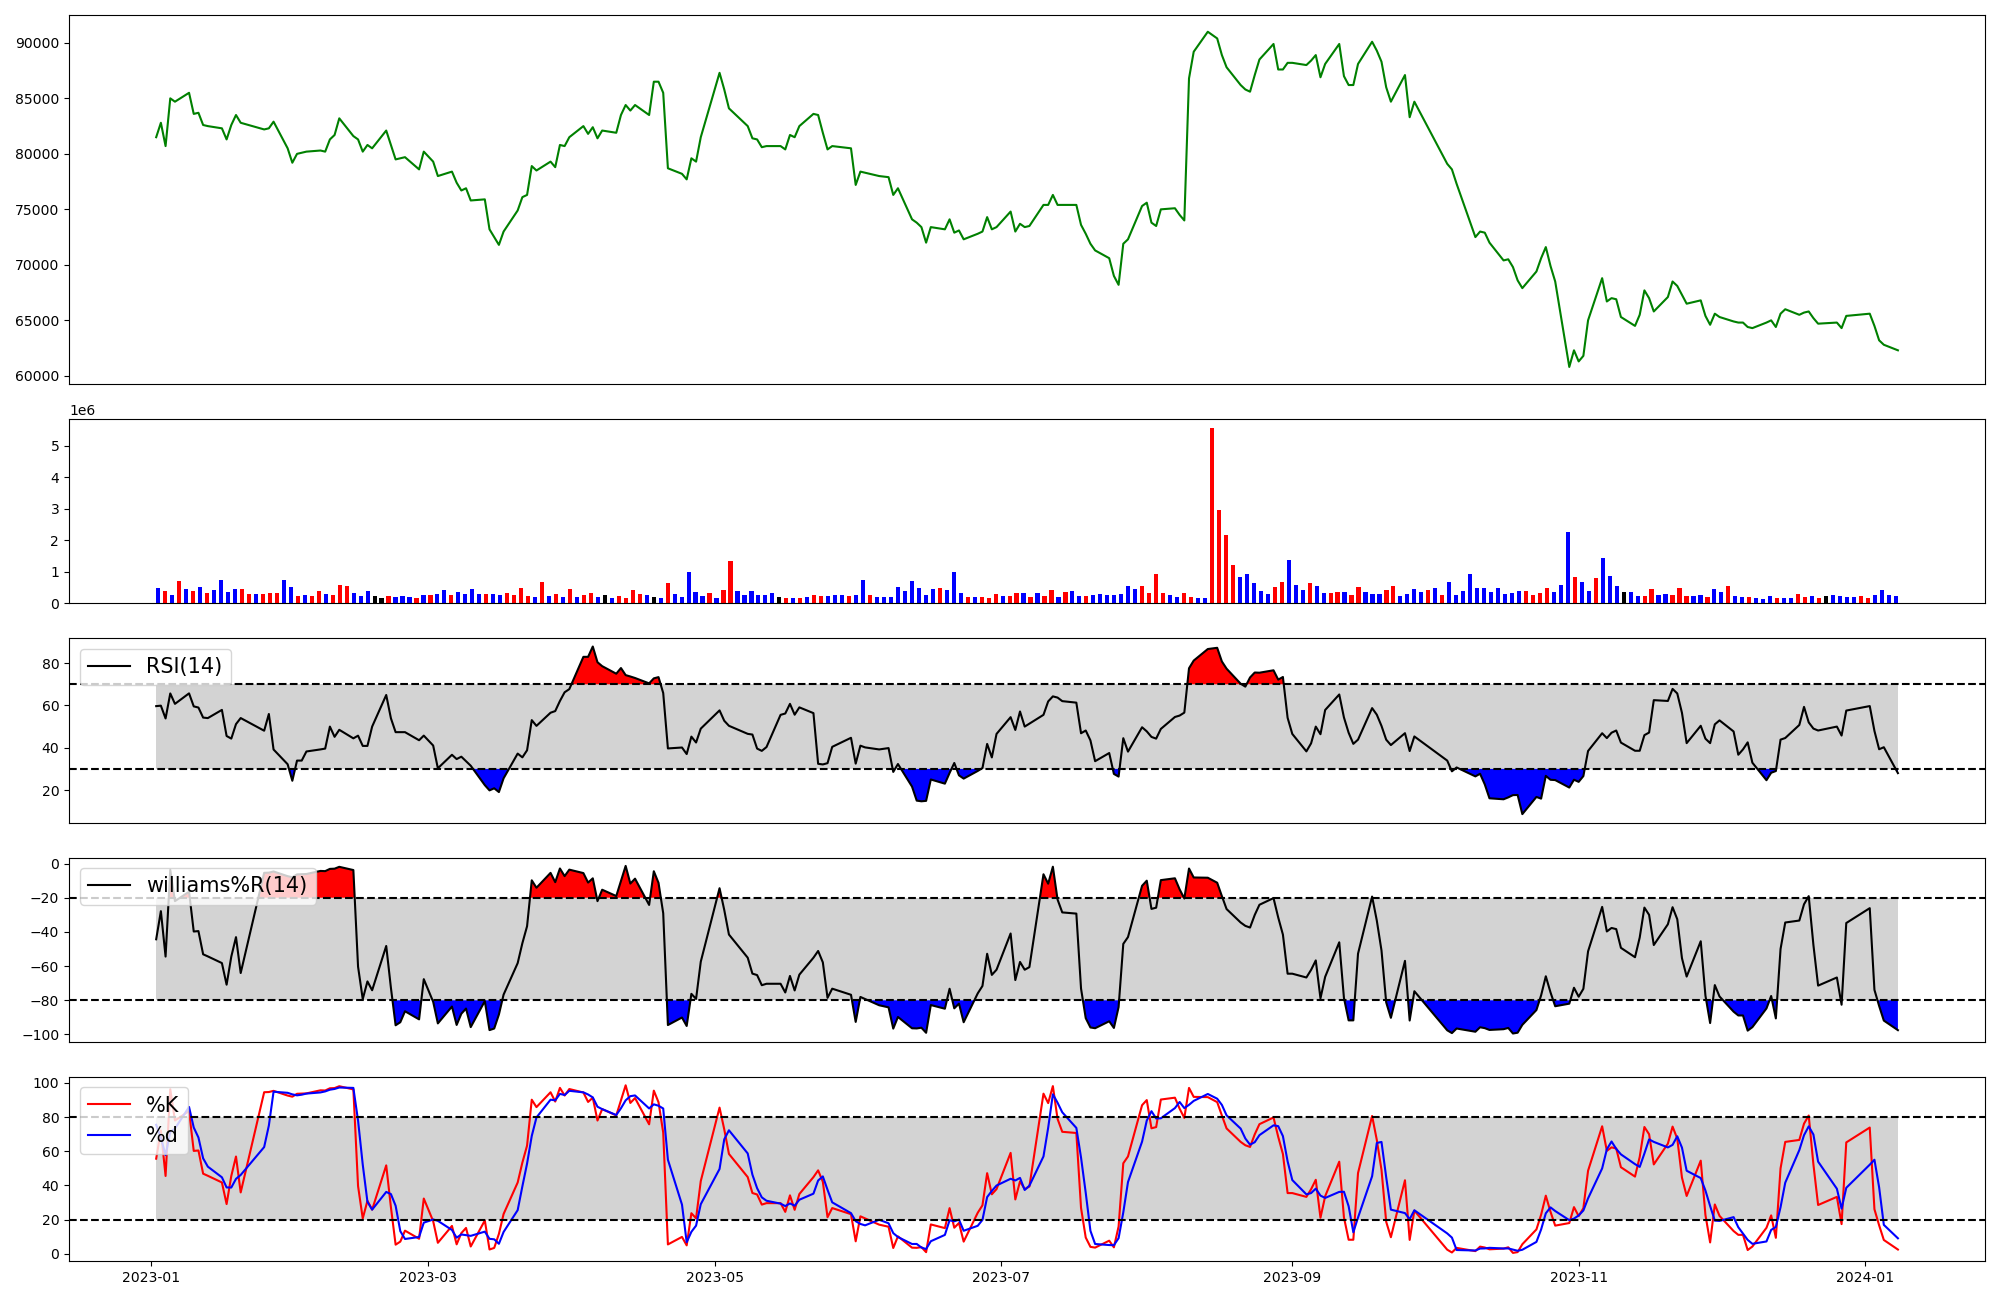Screen dimensions: 2000x1300
Task: Click the 2024-01 x-axis tick label
Action: pyautogui.click(x=1865, y=1277)
